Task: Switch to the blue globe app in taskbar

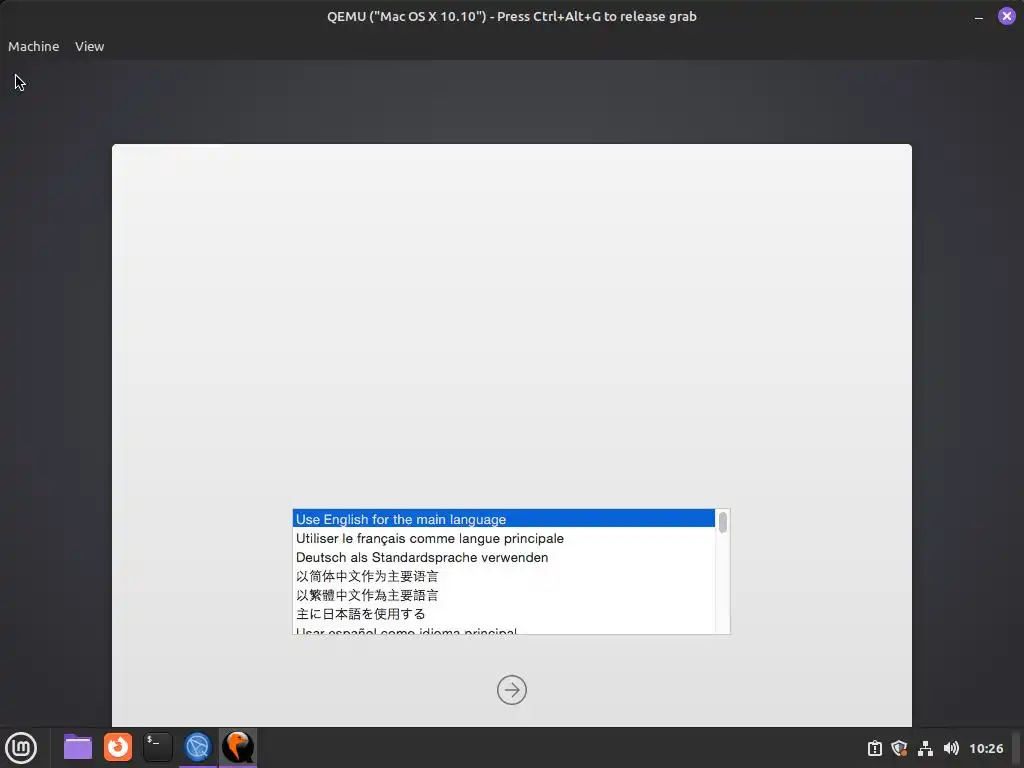Action: point(197,747)
